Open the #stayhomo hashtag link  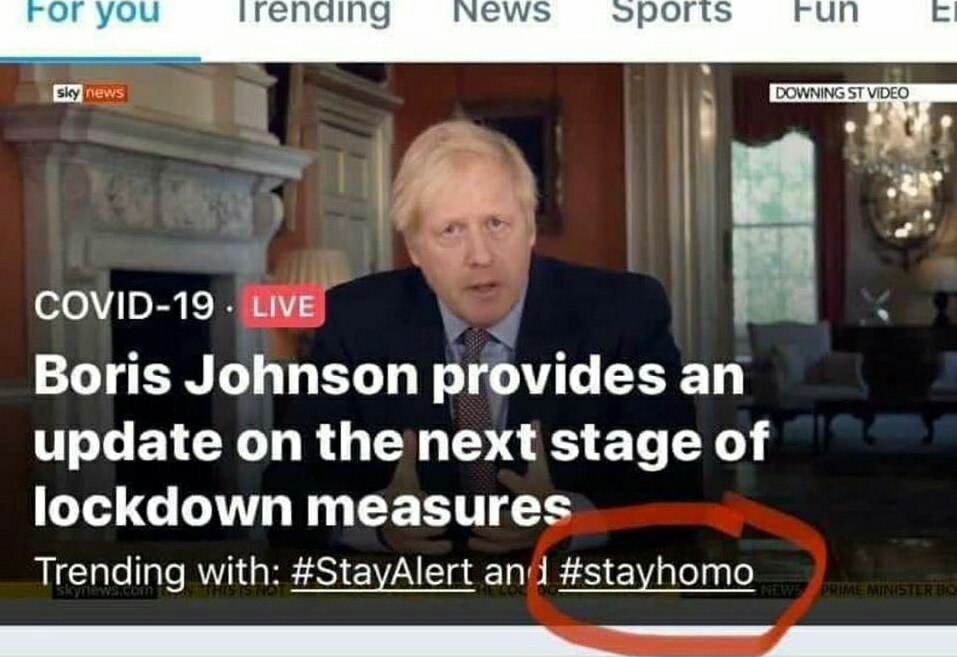pos(656,572)
